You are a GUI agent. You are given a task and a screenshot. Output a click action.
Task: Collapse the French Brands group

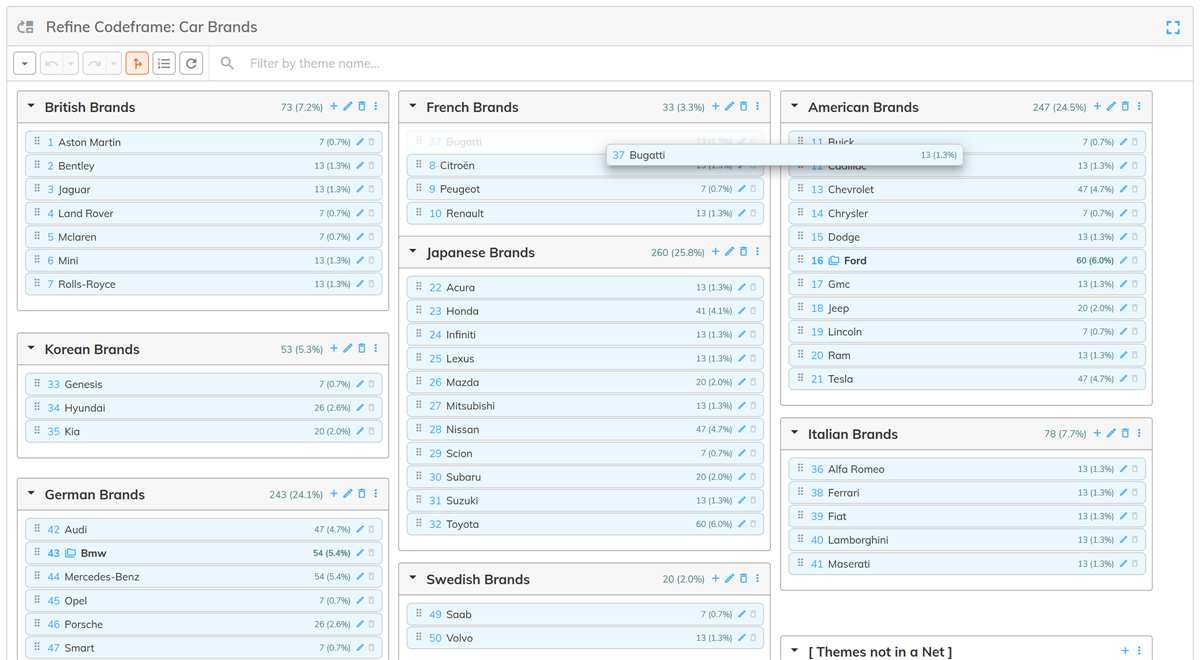click(413, 106)
